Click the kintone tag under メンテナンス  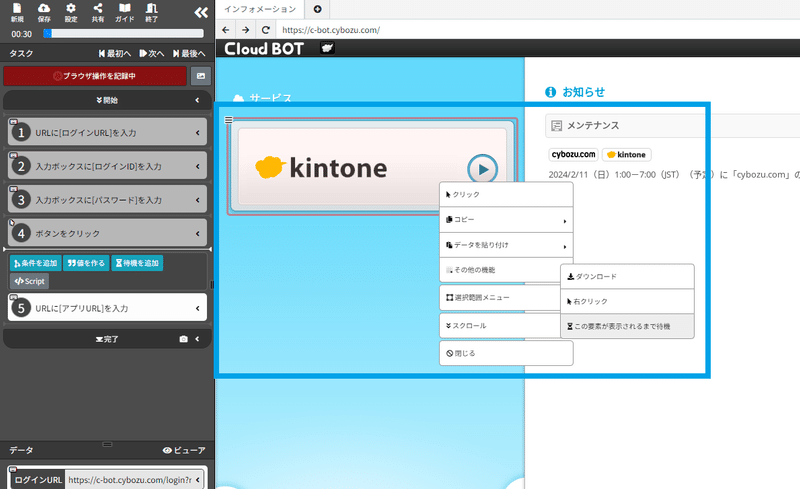(x=627, y=155)
